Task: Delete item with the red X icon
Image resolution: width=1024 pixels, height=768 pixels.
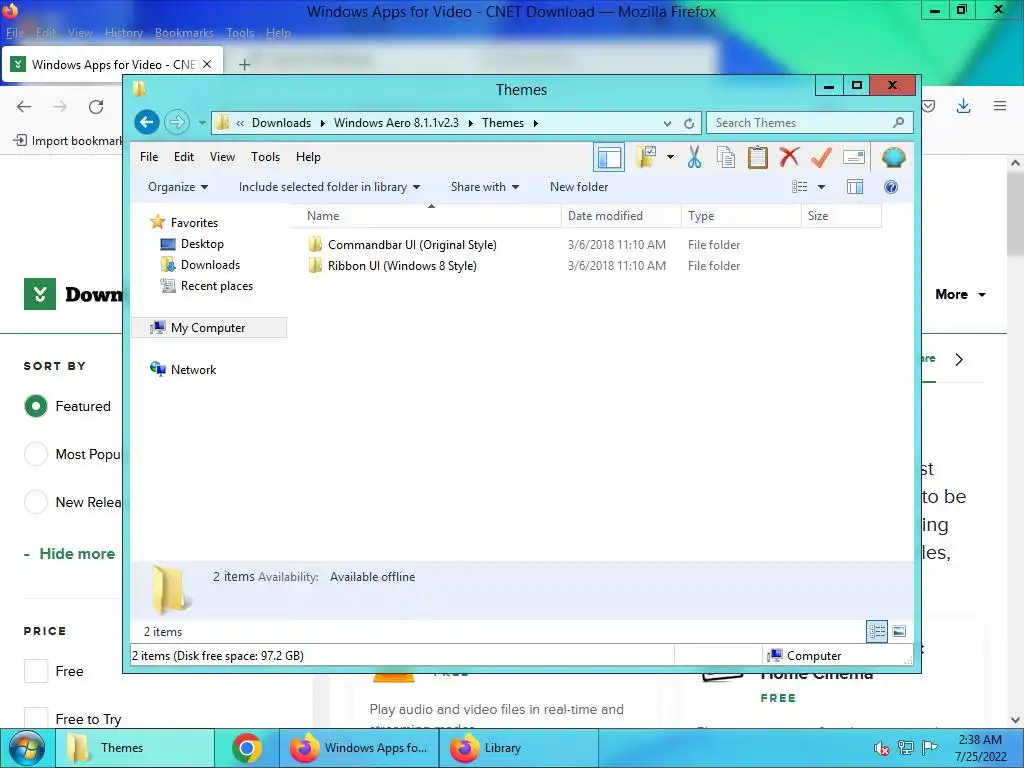Action: pos(789,157)
